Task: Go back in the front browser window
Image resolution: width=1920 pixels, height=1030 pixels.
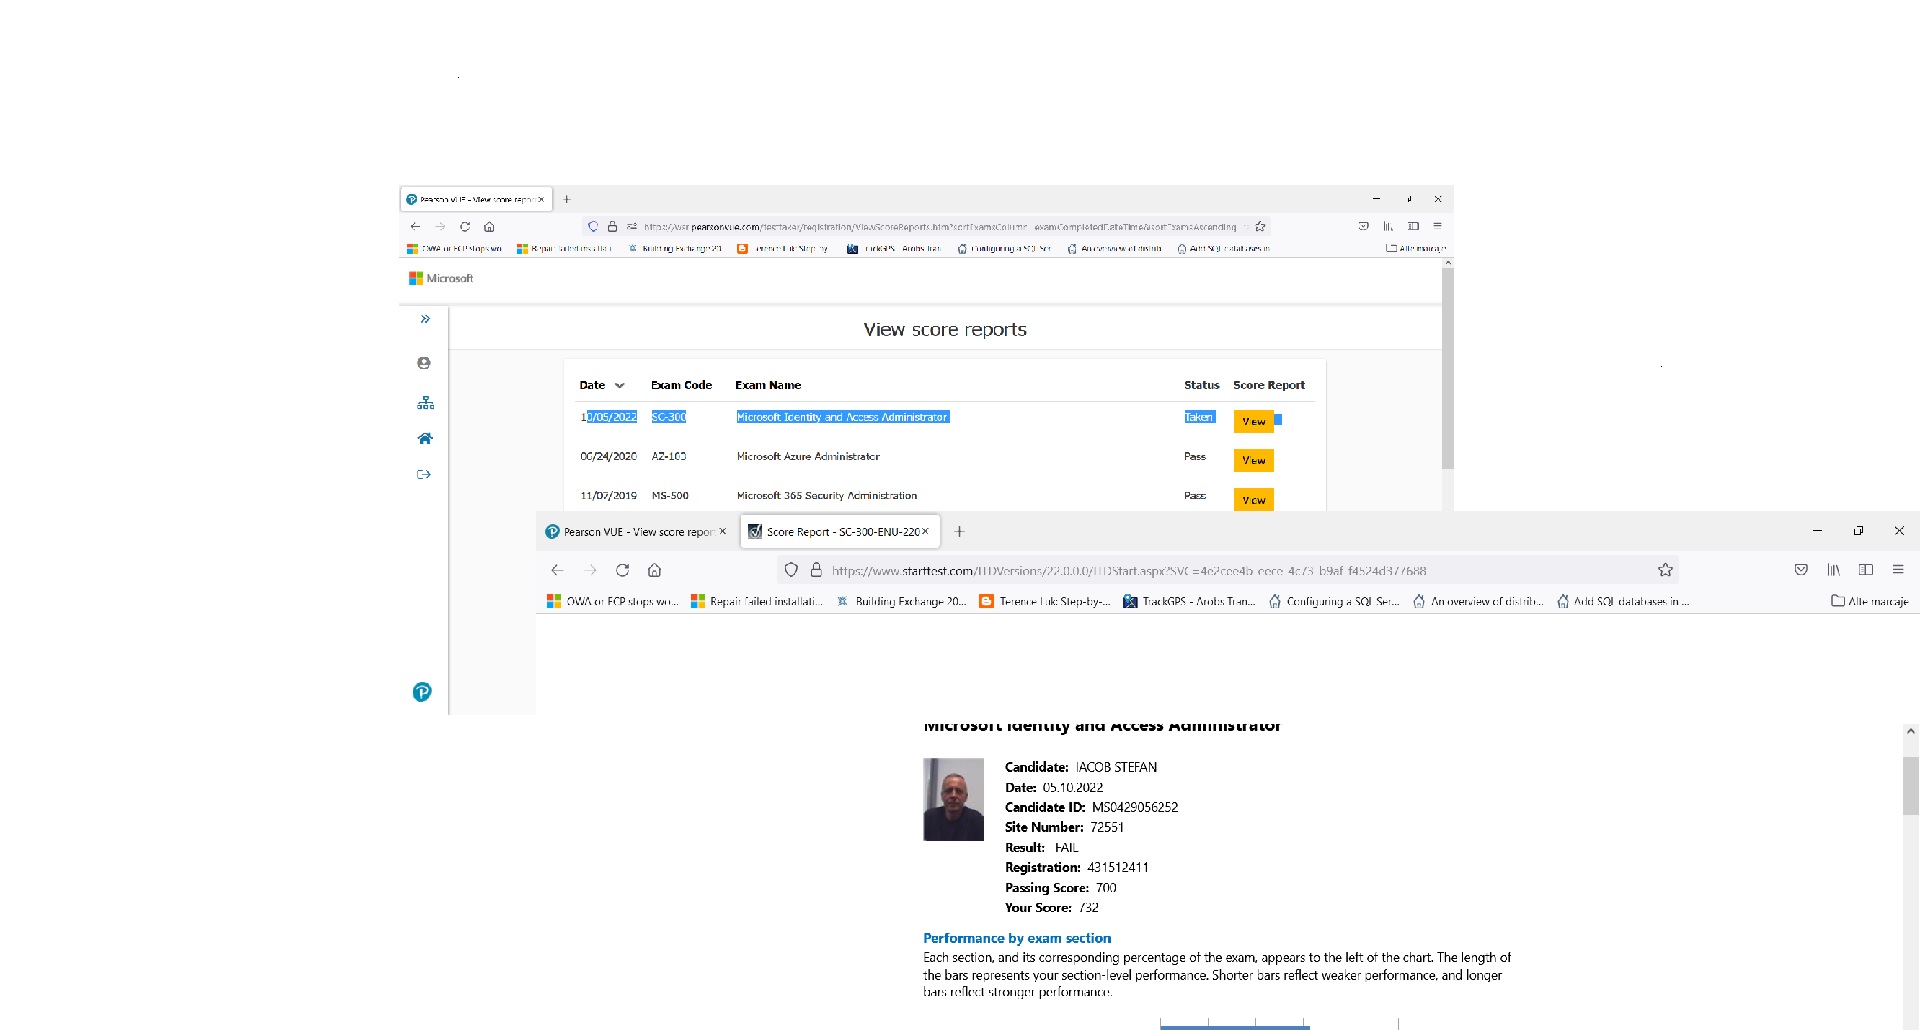Action: 557,570
